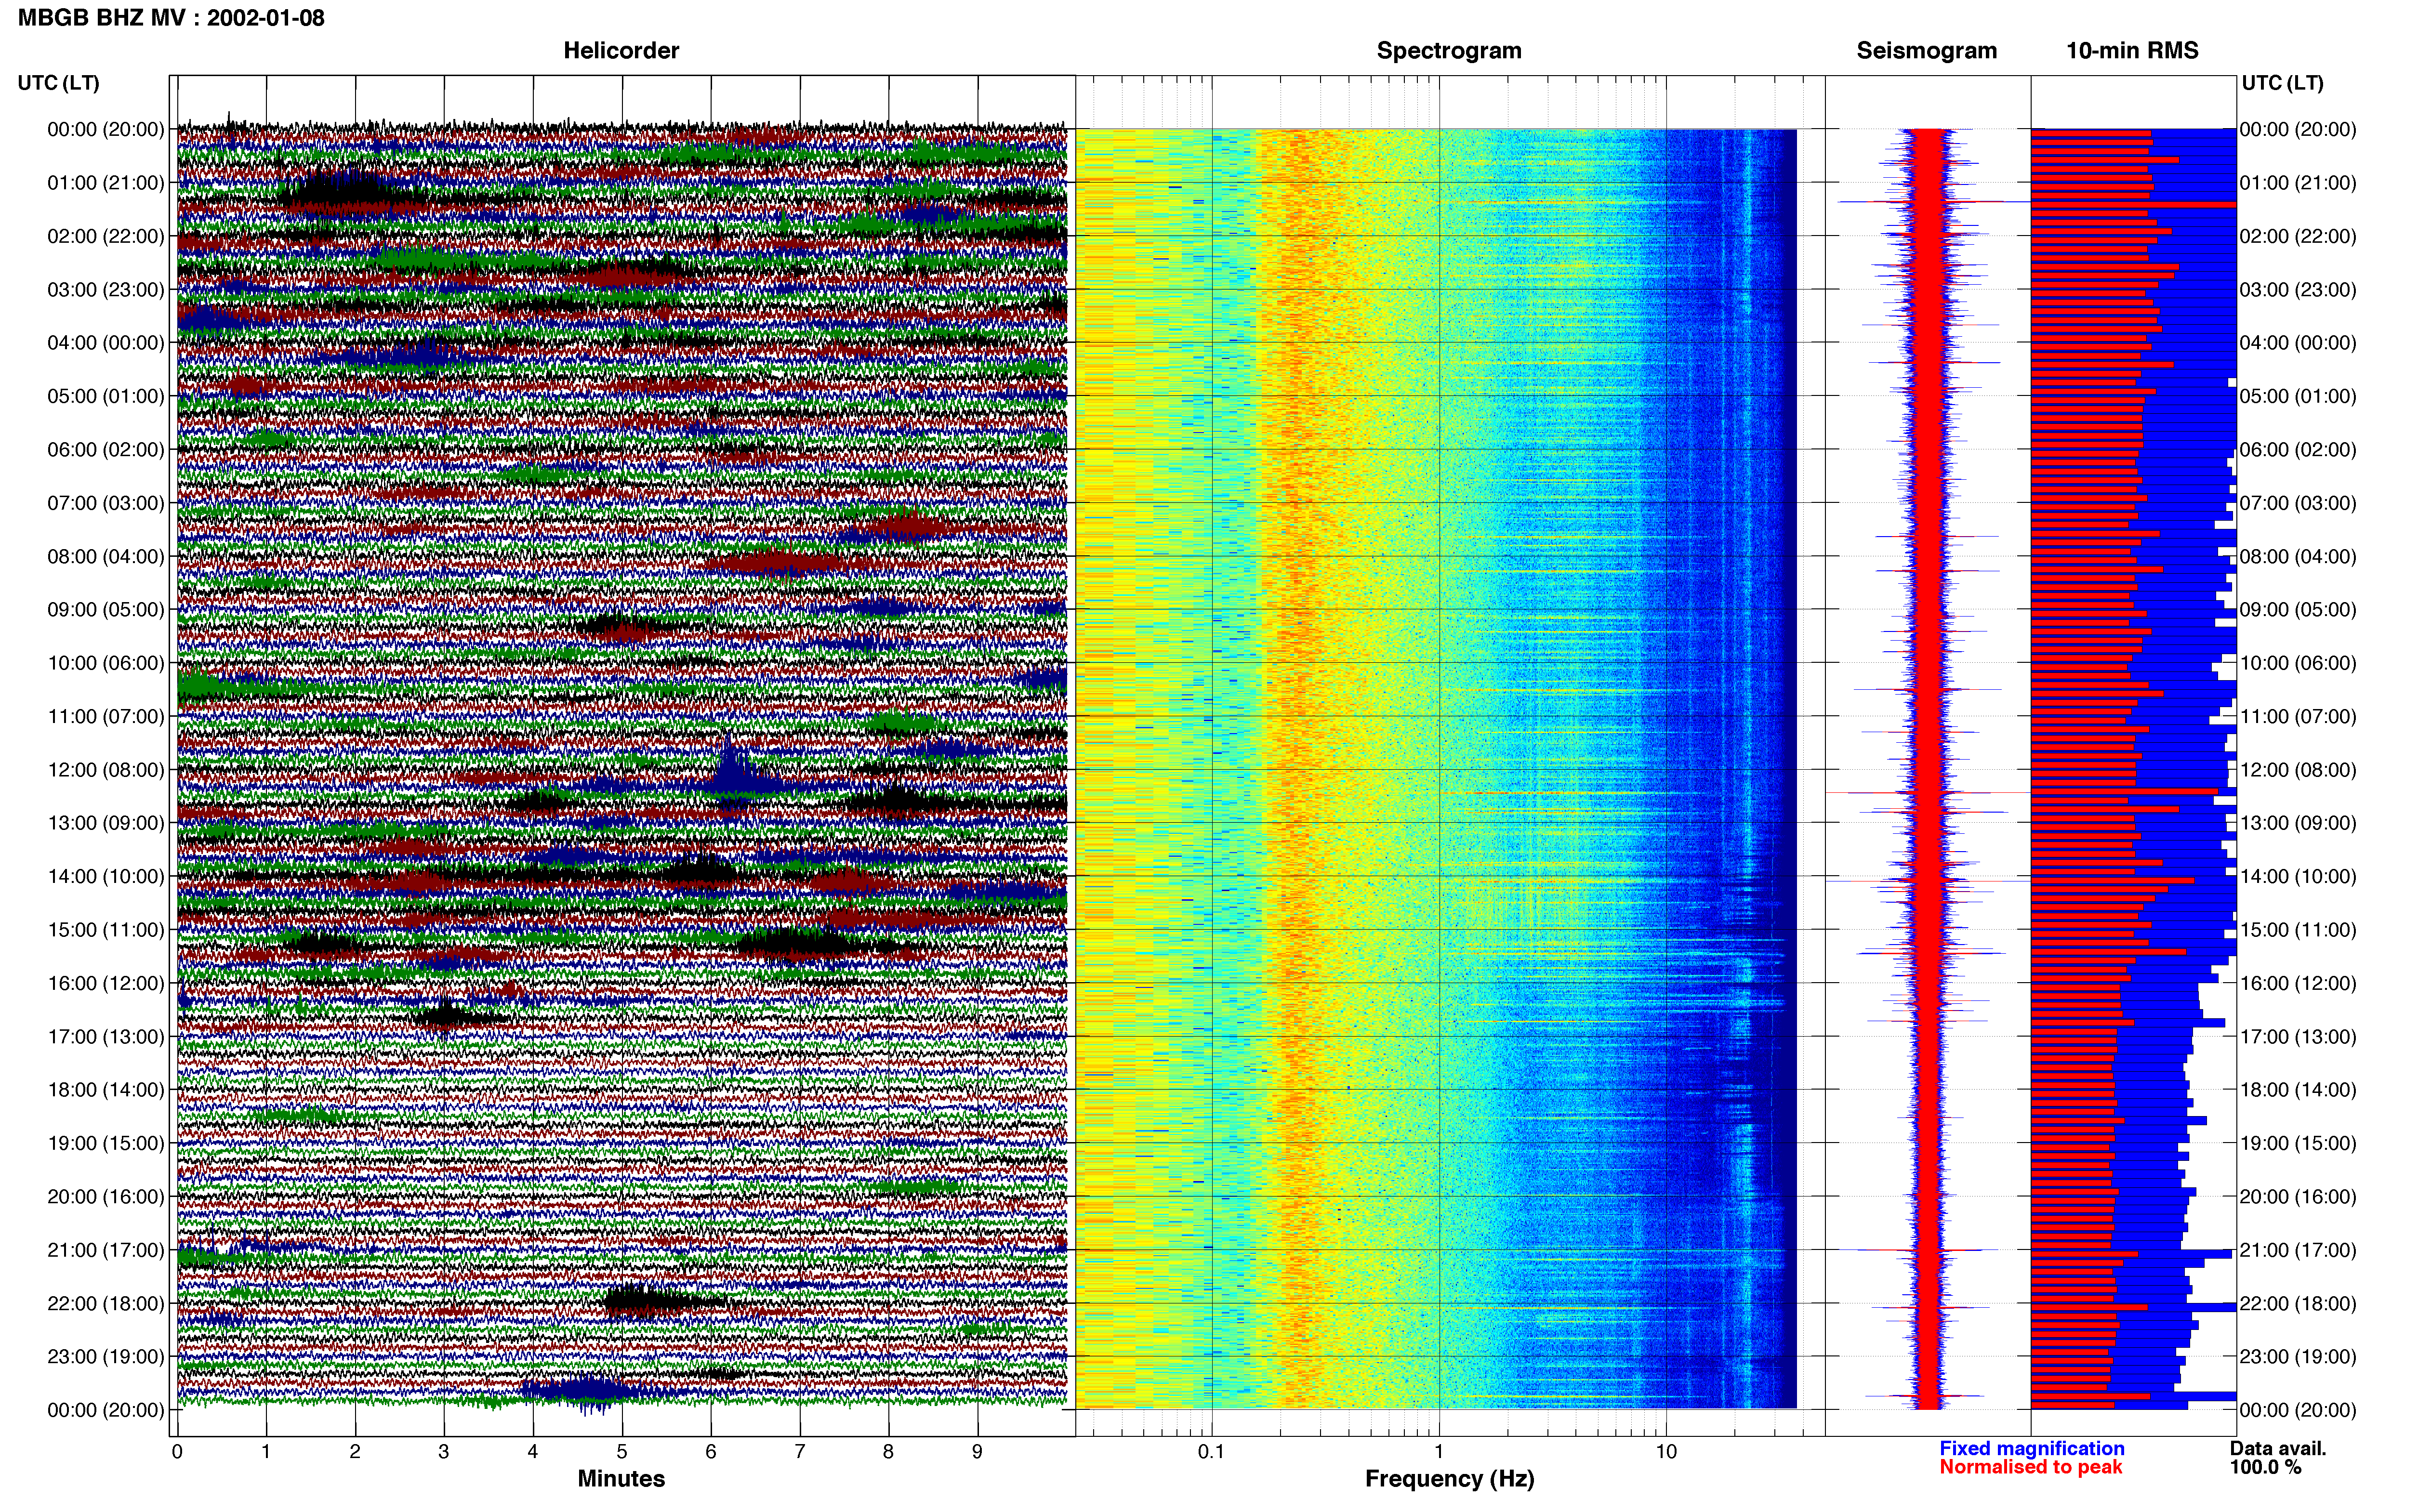Click the right '01:00 (21:00)' time label

(x=2298, y=182)
